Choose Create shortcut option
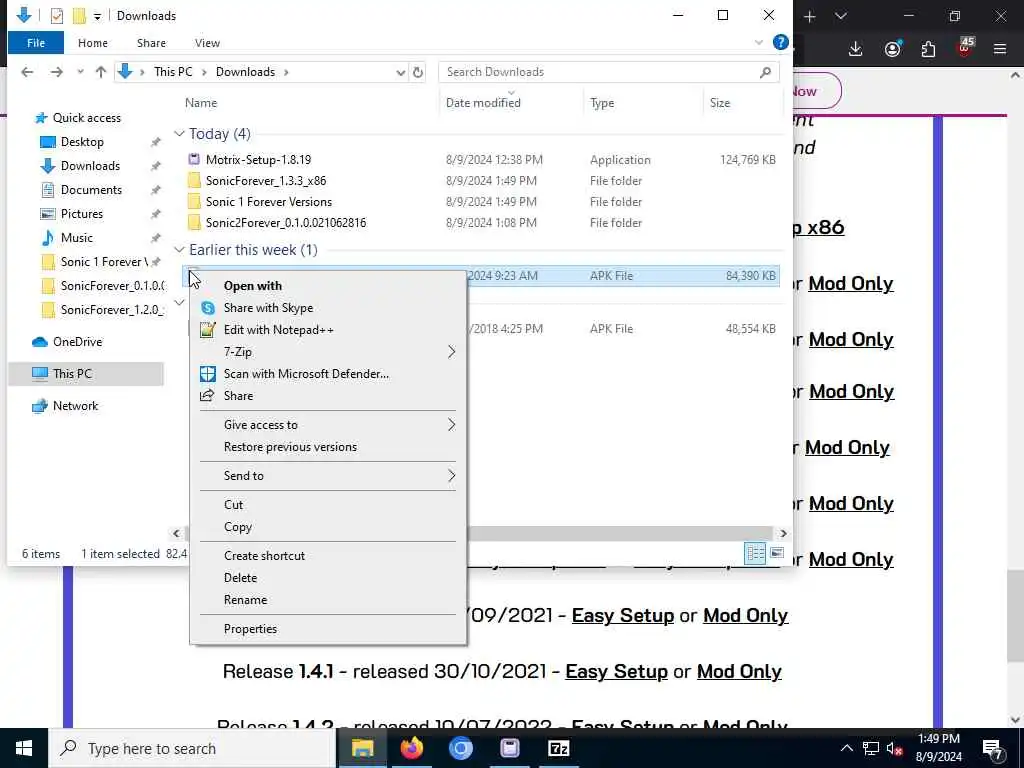This screenshot has height=768, width=1024. coord(264,556)
